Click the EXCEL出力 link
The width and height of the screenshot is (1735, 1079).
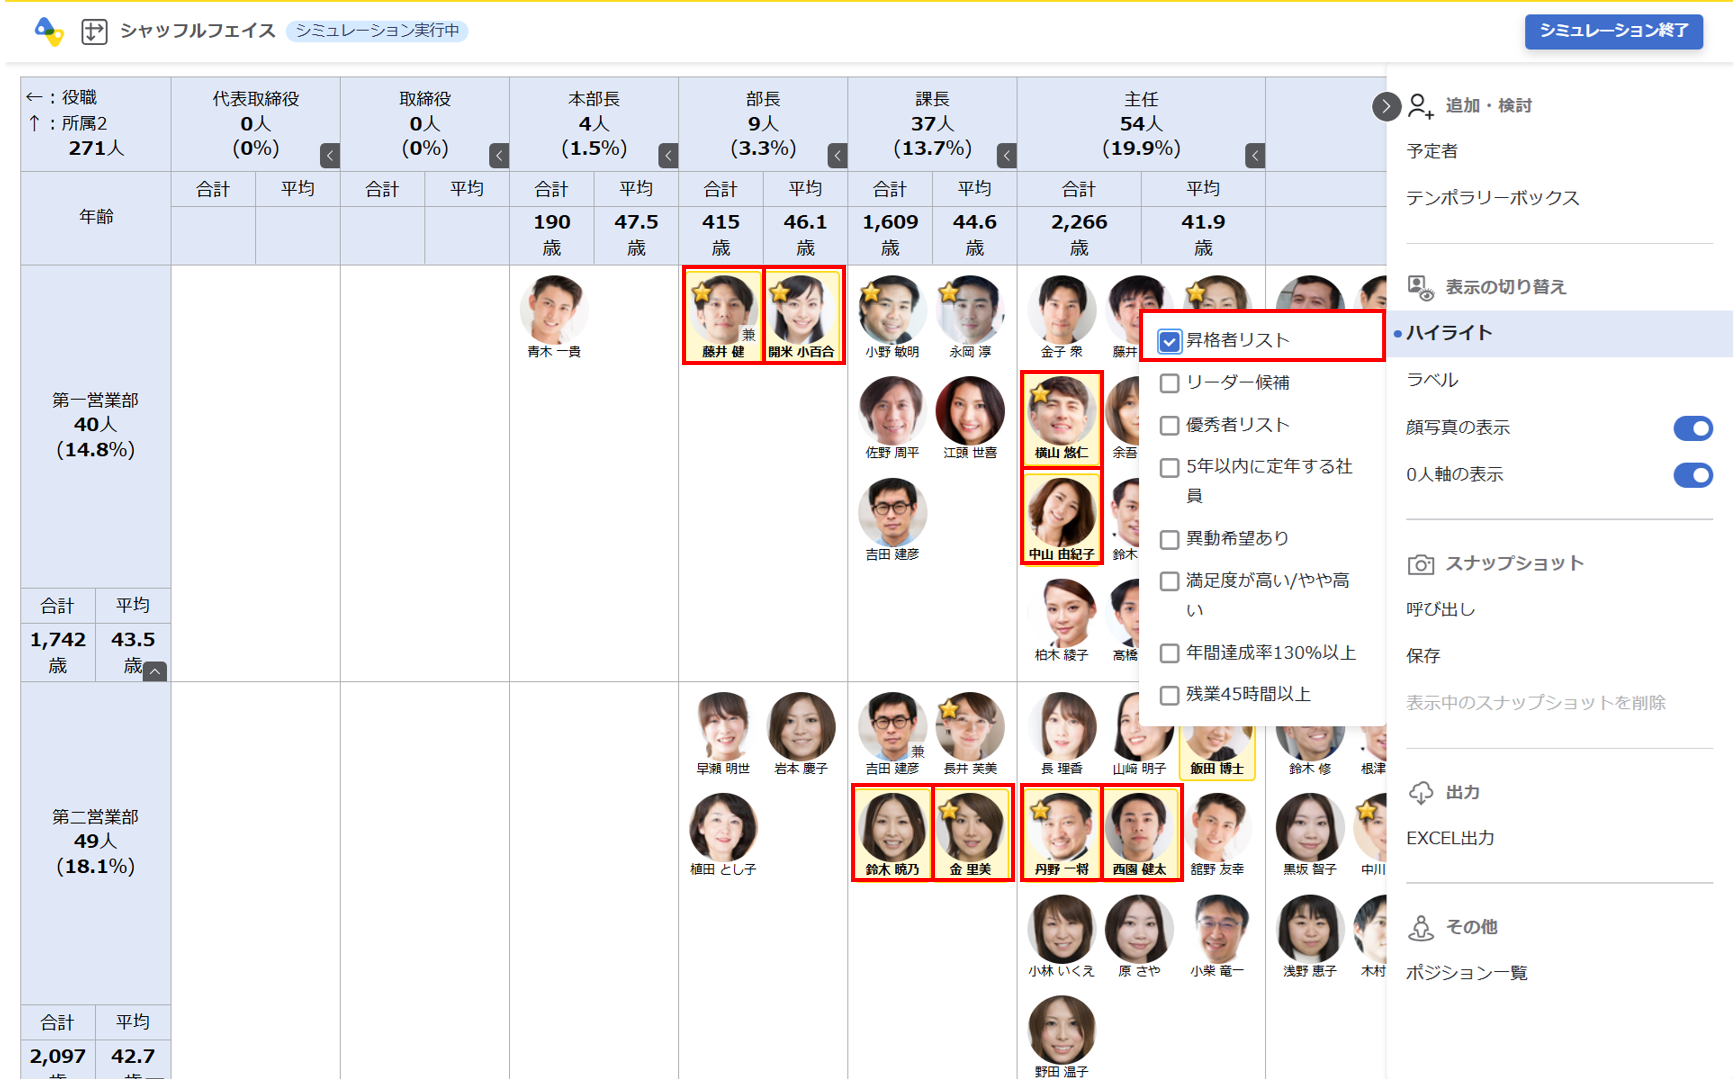click(1449, 838)
